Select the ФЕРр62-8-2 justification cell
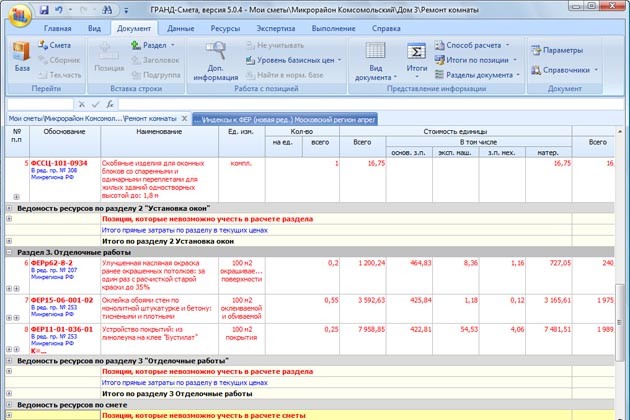 [x=65, y=276]
